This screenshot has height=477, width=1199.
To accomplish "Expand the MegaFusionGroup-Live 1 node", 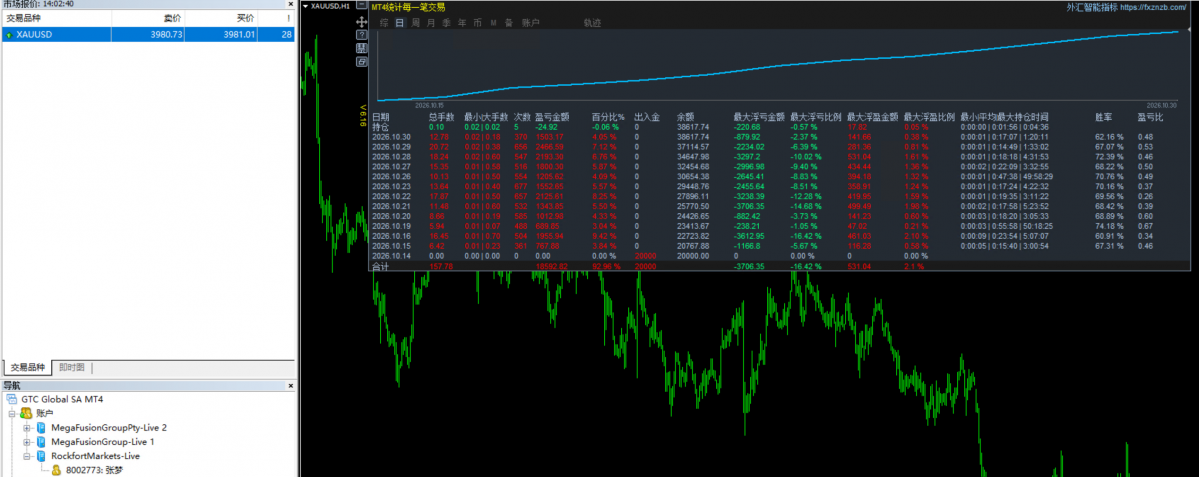I will click(x=27, y=442).
